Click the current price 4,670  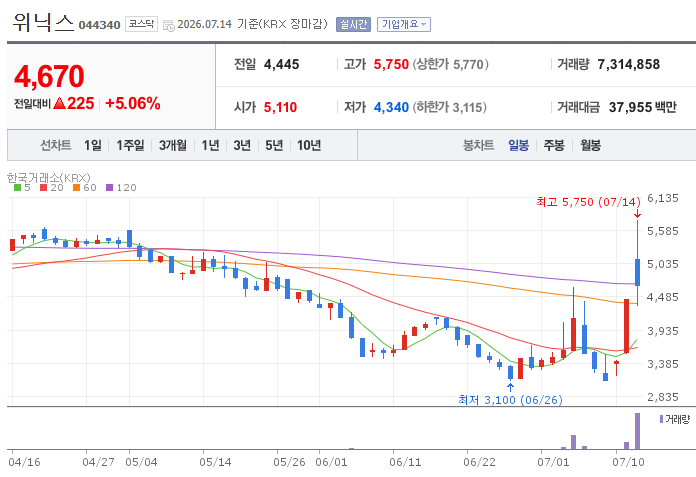point(49,76)
